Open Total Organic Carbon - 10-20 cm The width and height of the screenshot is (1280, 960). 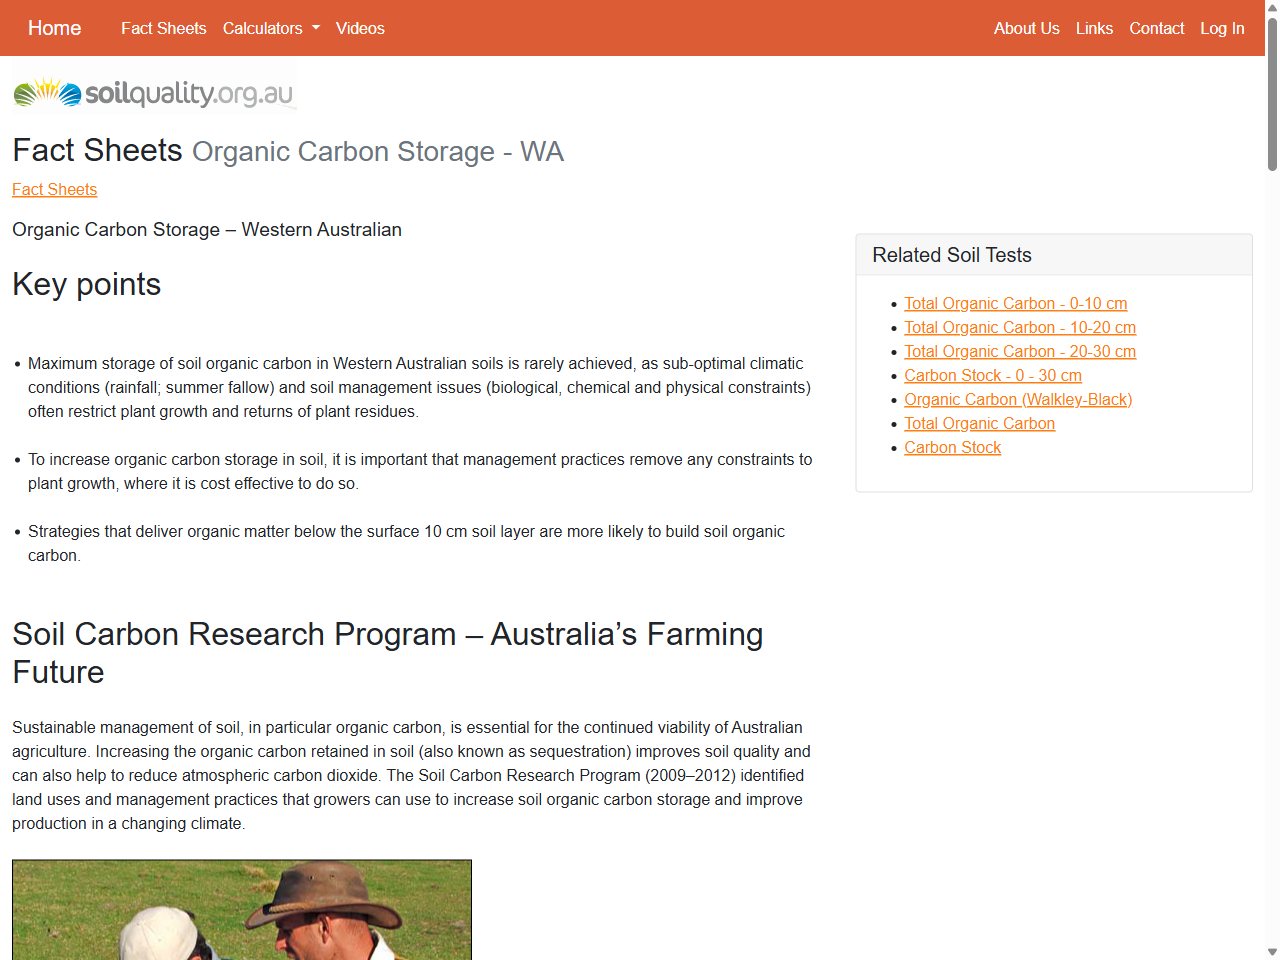[1020, 327]
